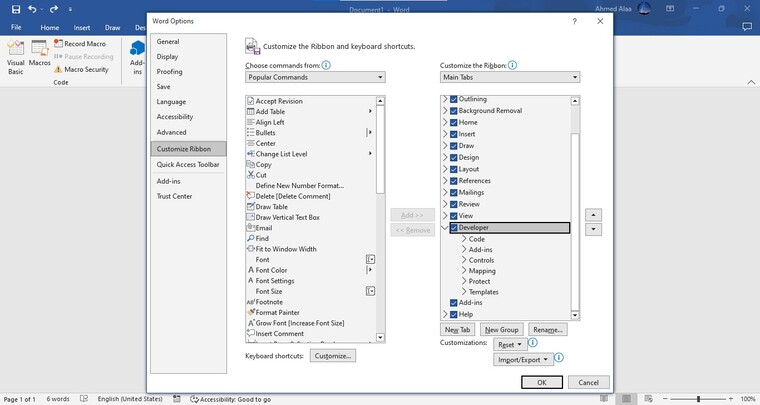Toggle the Background Removal checkbox
Screen dimensions: 760x405
pyautogui.click(x=454, y=111)
